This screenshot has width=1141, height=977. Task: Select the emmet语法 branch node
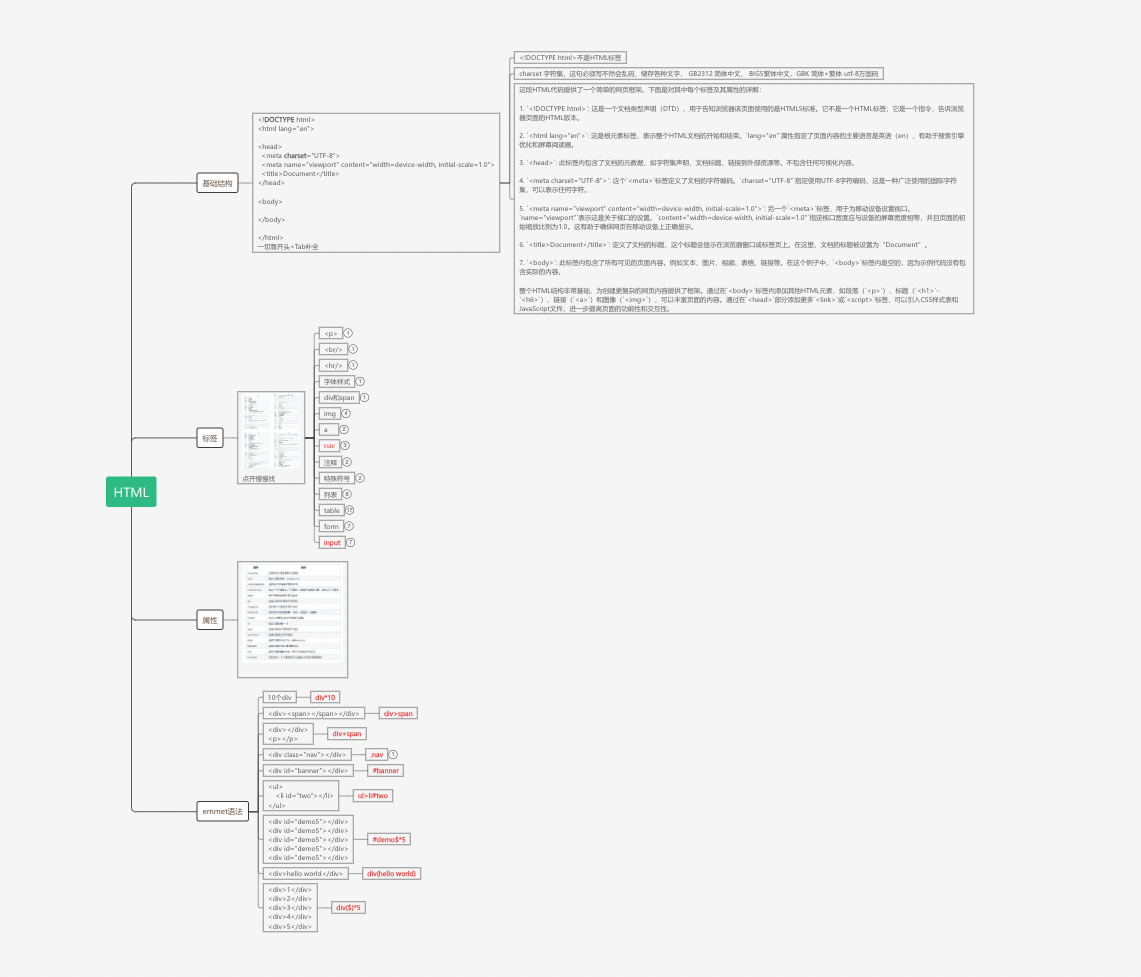point(222,811)
